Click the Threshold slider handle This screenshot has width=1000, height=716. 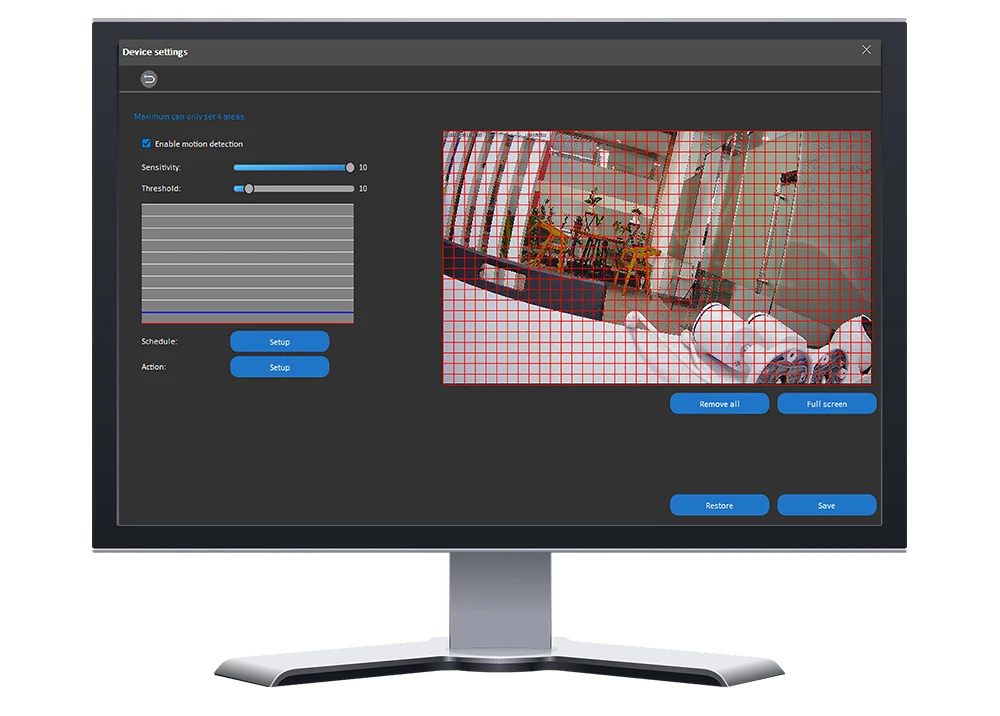[249, 188]
